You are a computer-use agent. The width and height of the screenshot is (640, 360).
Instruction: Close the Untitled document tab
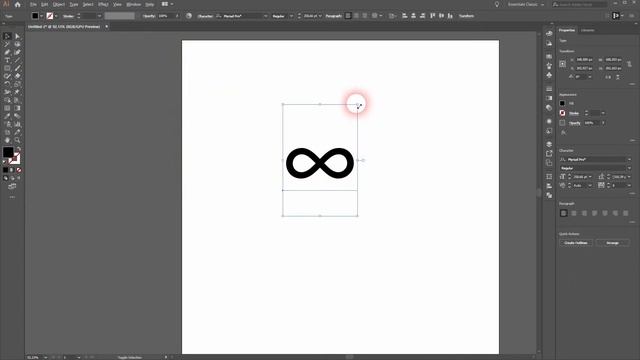coord(107,27)
